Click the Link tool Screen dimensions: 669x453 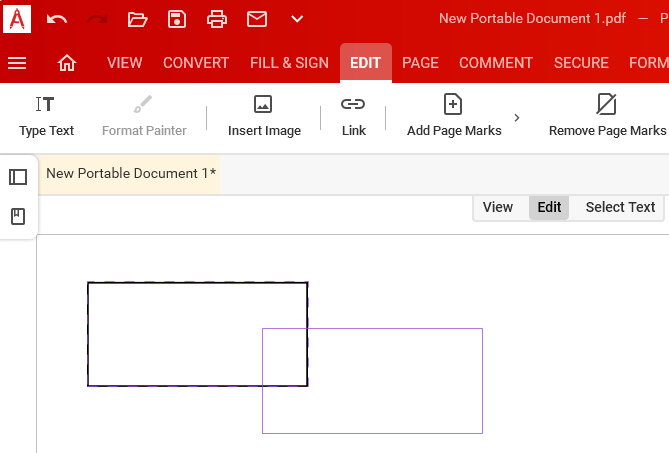[x=353, y=116]
